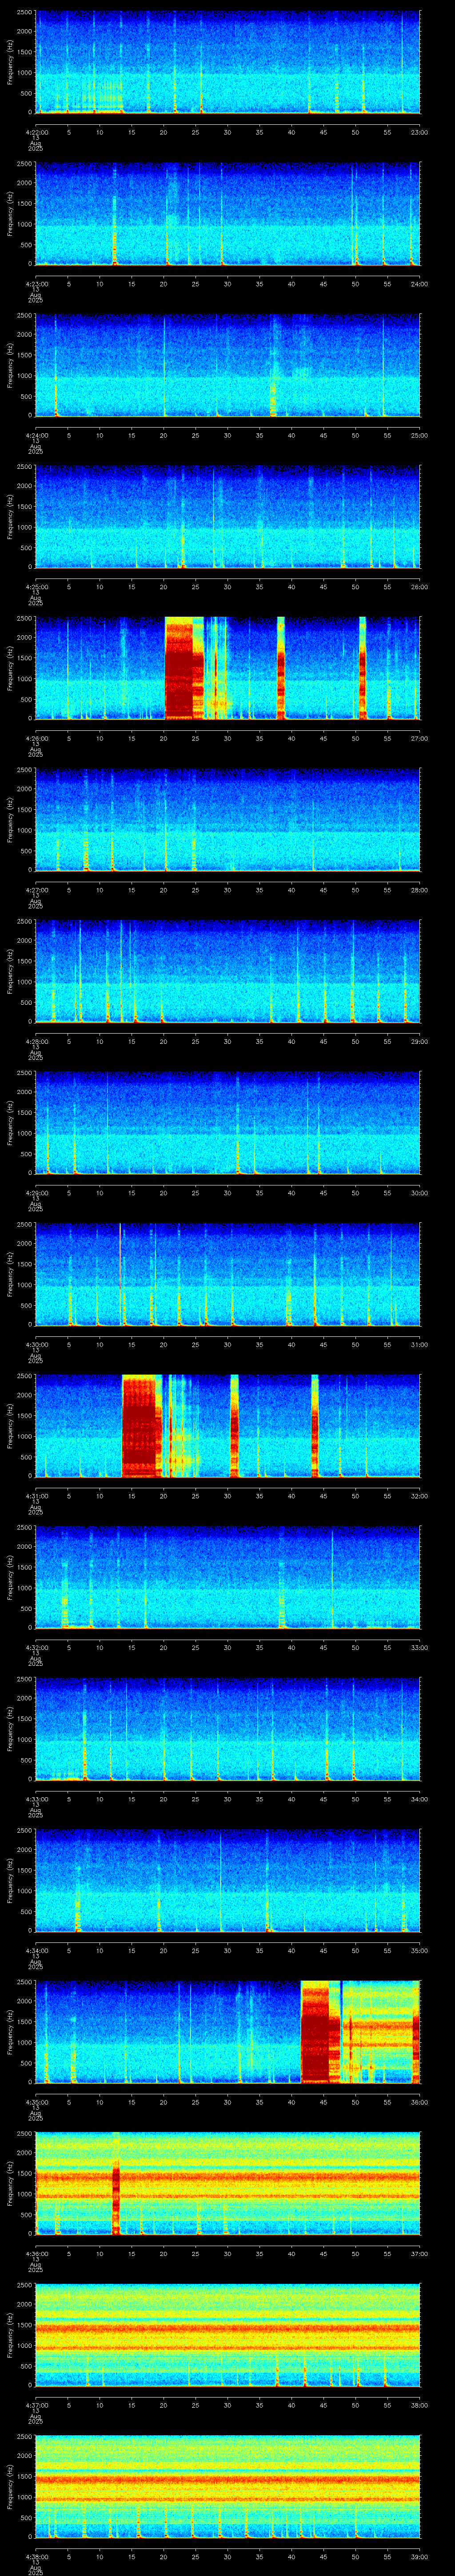Open the spectrogram panel starting at 4:32:00
Image resolution: width=455 pixels, height=2576 pixels.
tap(227, 1578)
